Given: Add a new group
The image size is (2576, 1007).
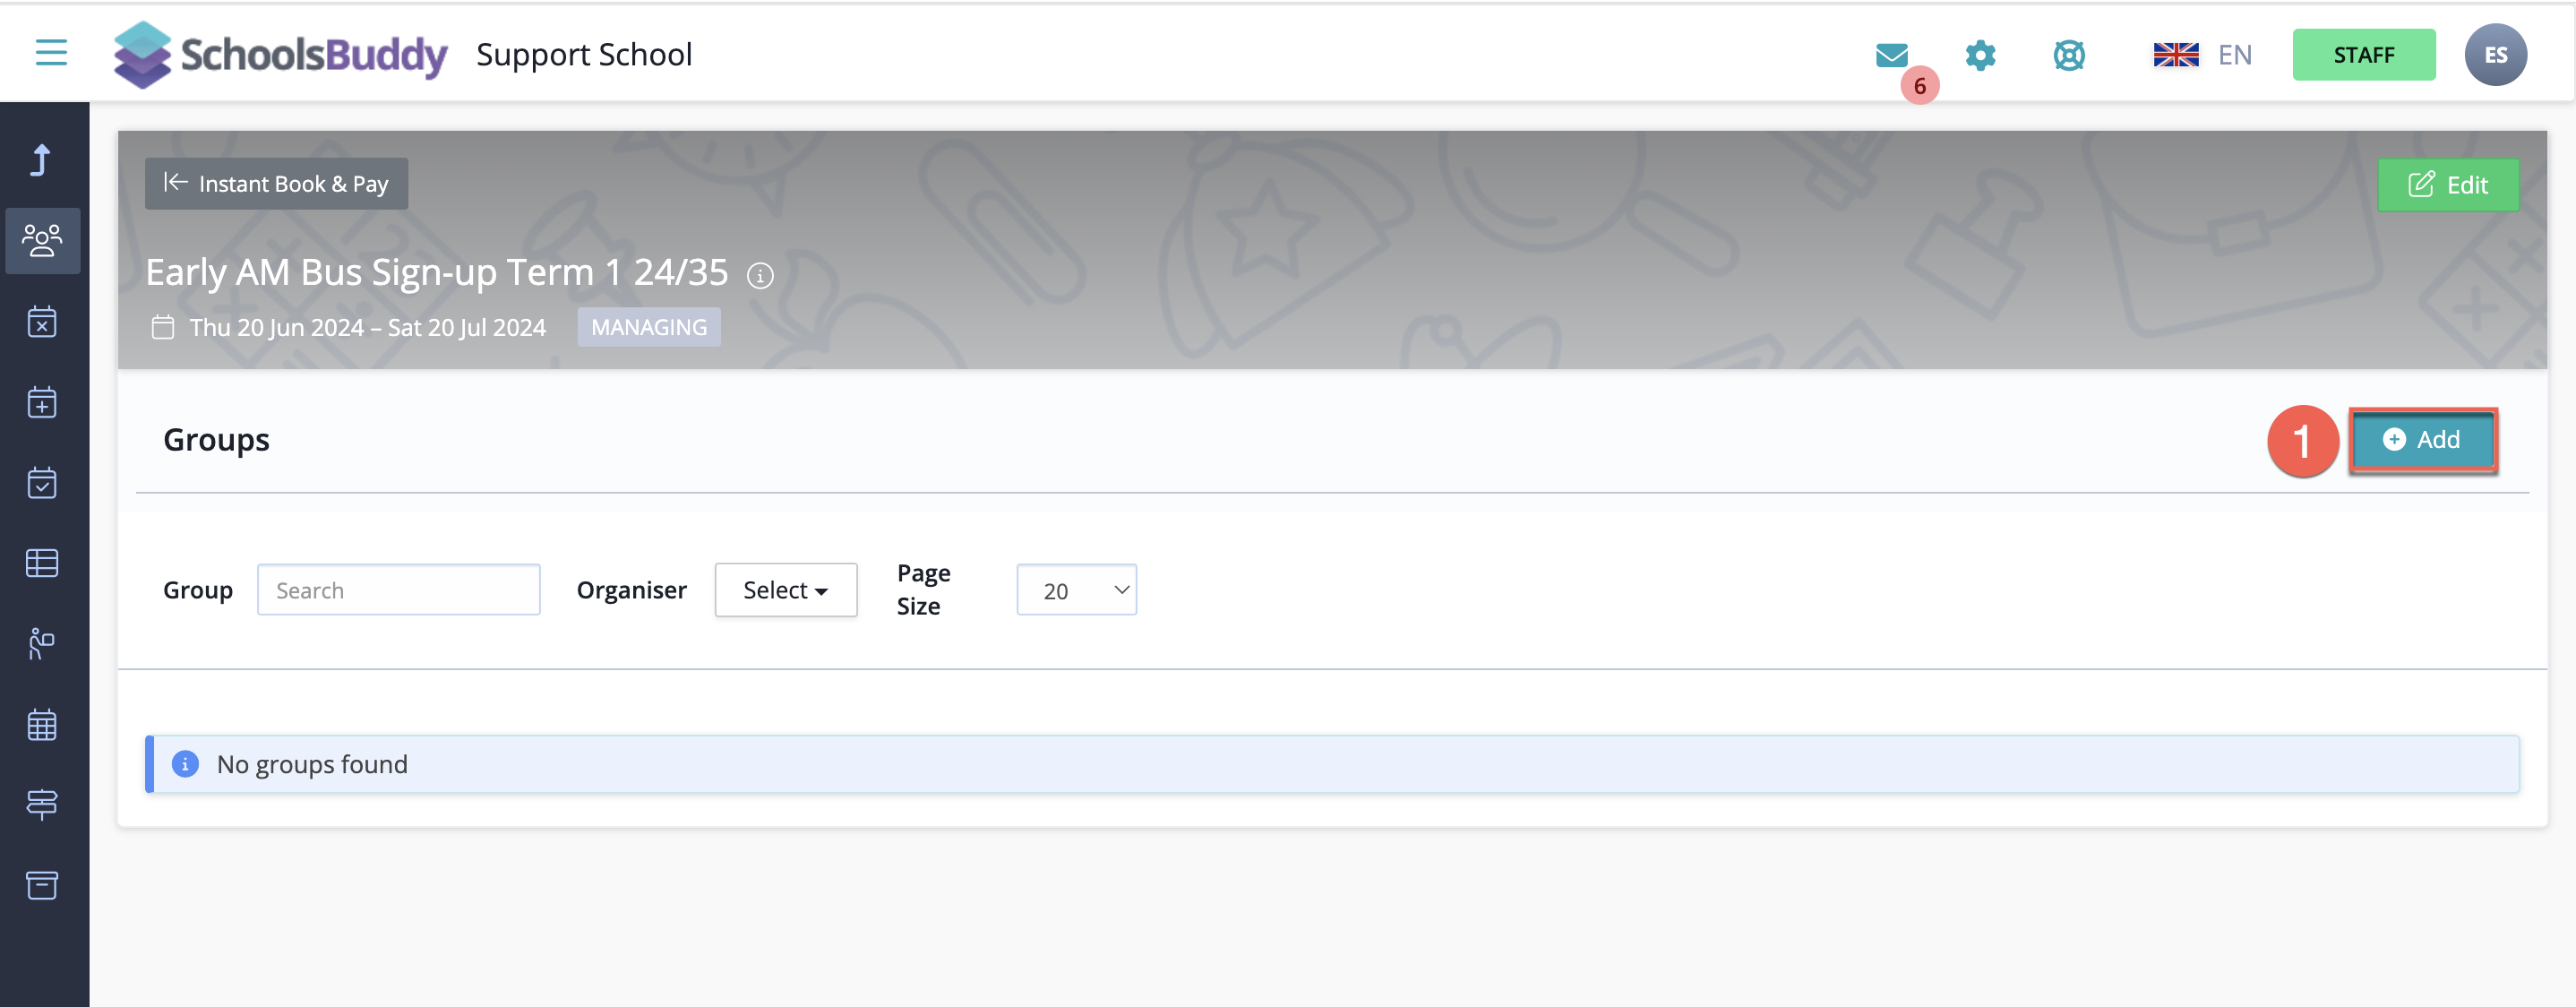Looking at the screenshot, I should tap(2422, 440).
